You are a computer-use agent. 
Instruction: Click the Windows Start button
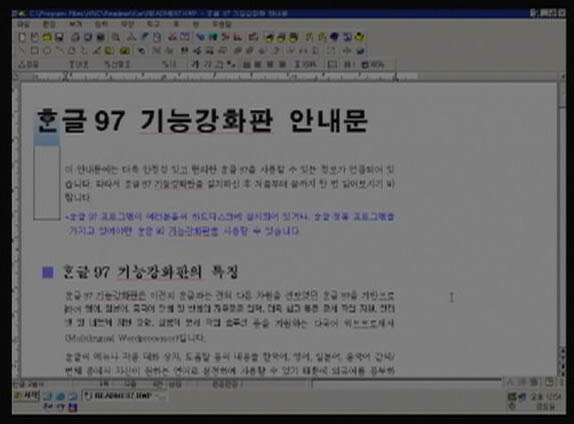pyautogui.click(x=26, y=395)
